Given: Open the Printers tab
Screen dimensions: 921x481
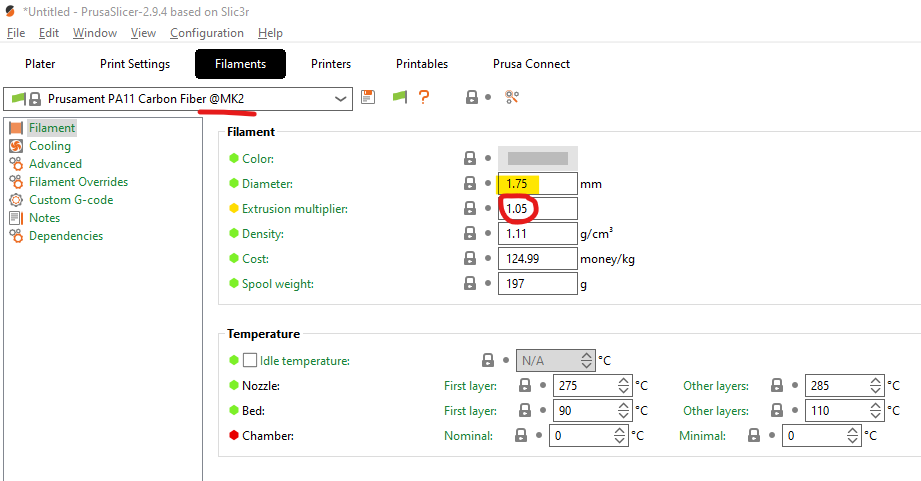Looking at the screenshot, I should tap(331, 64).
